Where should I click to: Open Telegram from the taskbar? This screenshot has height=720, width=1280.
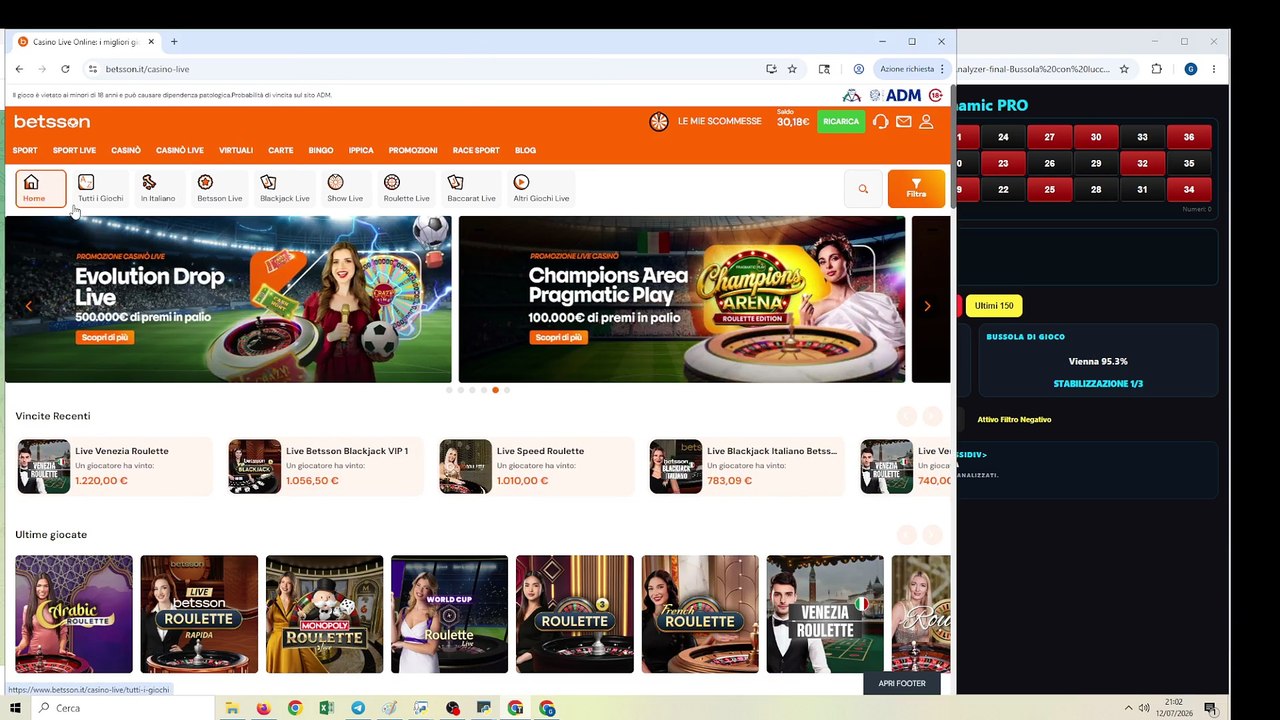[358, 708]
